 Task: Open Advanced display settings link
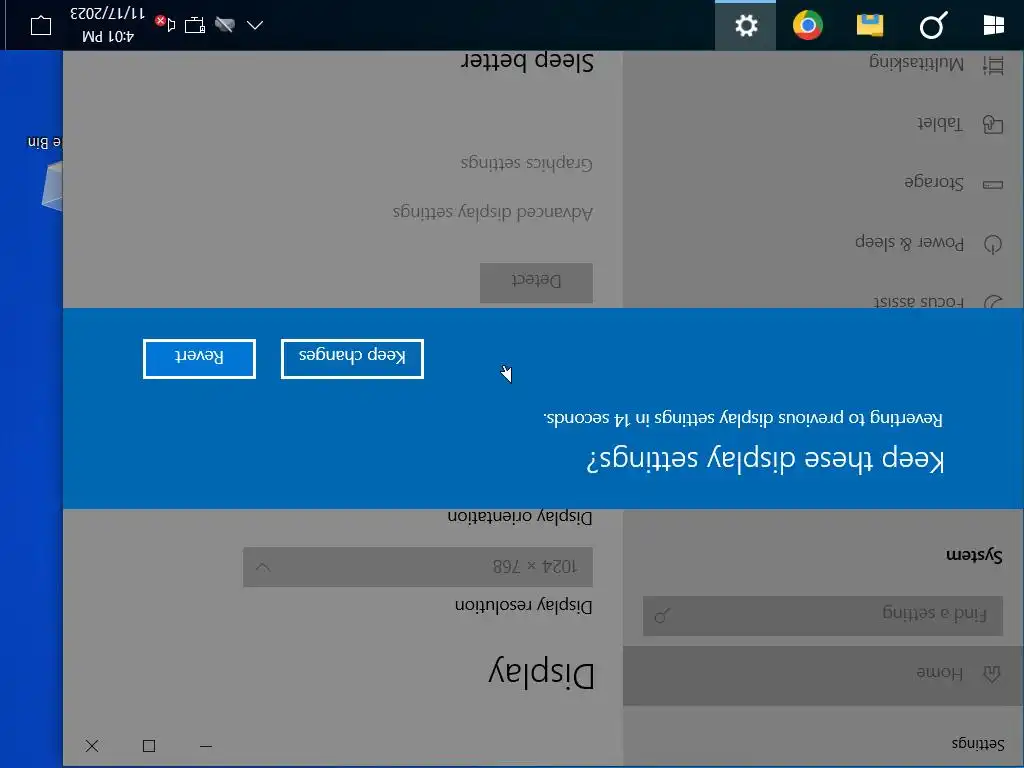(493, 212)
